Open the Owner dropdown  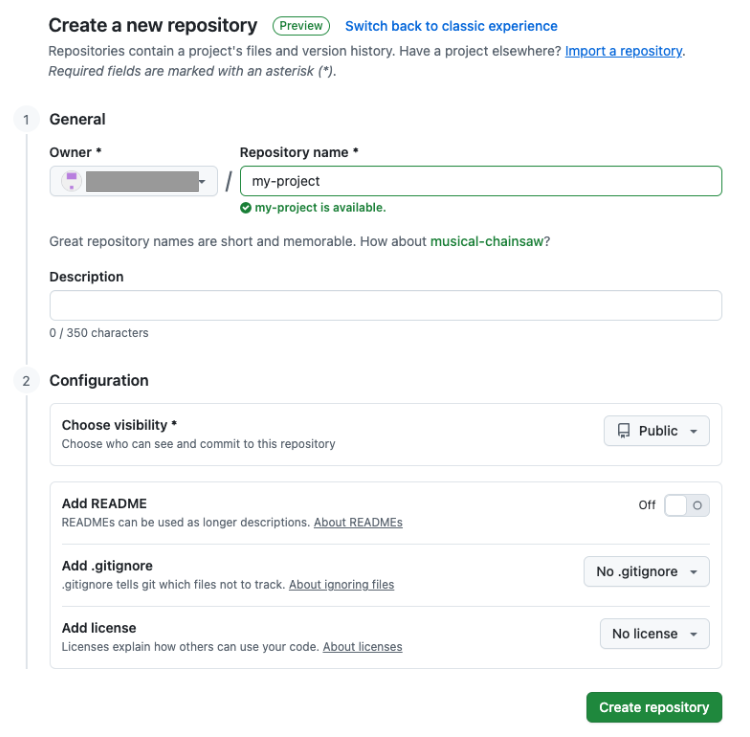pos(133,181)
